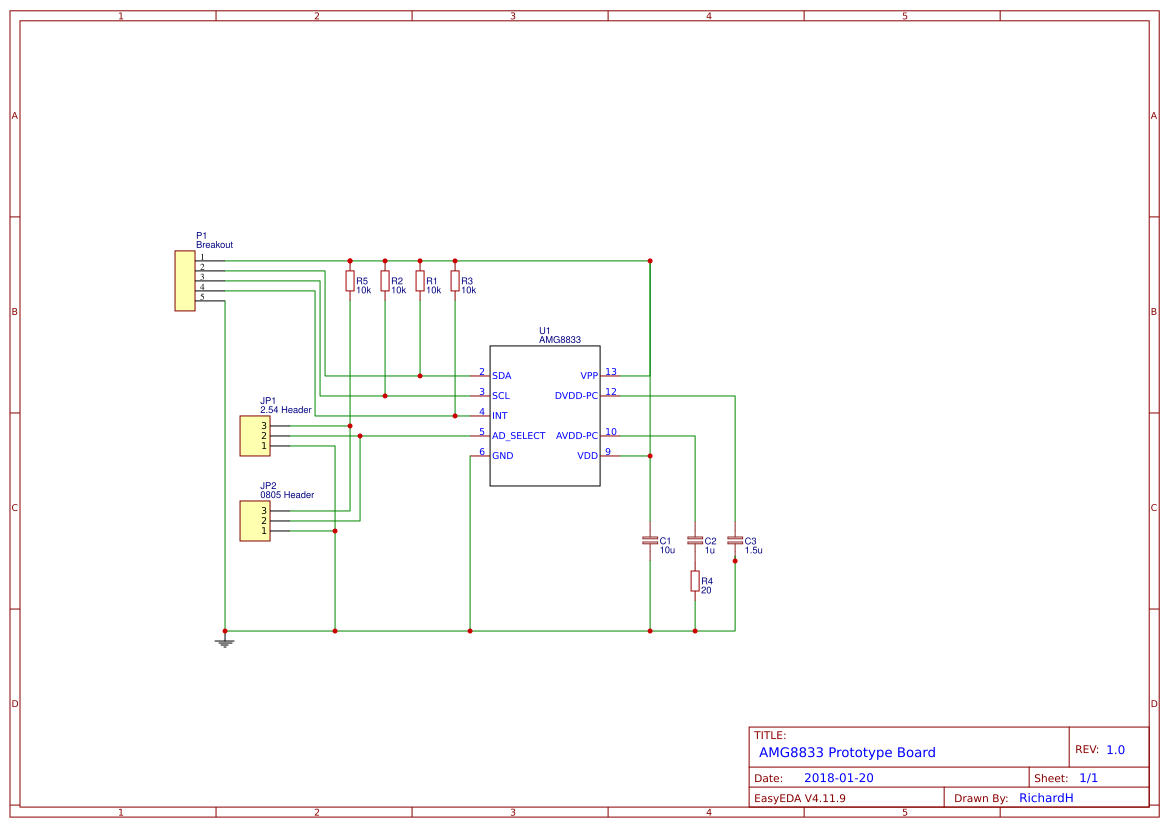The height and width of the screenshot is (828, 1170).
Task: Select the junction dot on AD_SELECT net
Action: tap(362, 435)
